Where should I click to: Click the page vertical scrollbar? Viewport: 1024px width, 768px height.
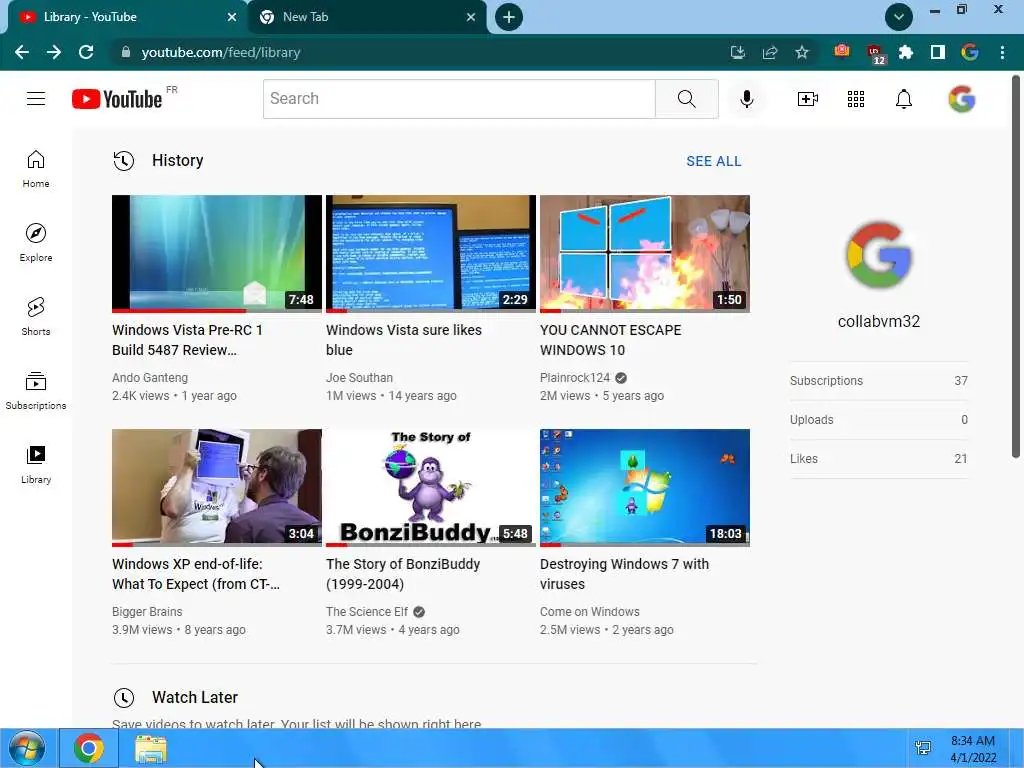click(1016, 266)
